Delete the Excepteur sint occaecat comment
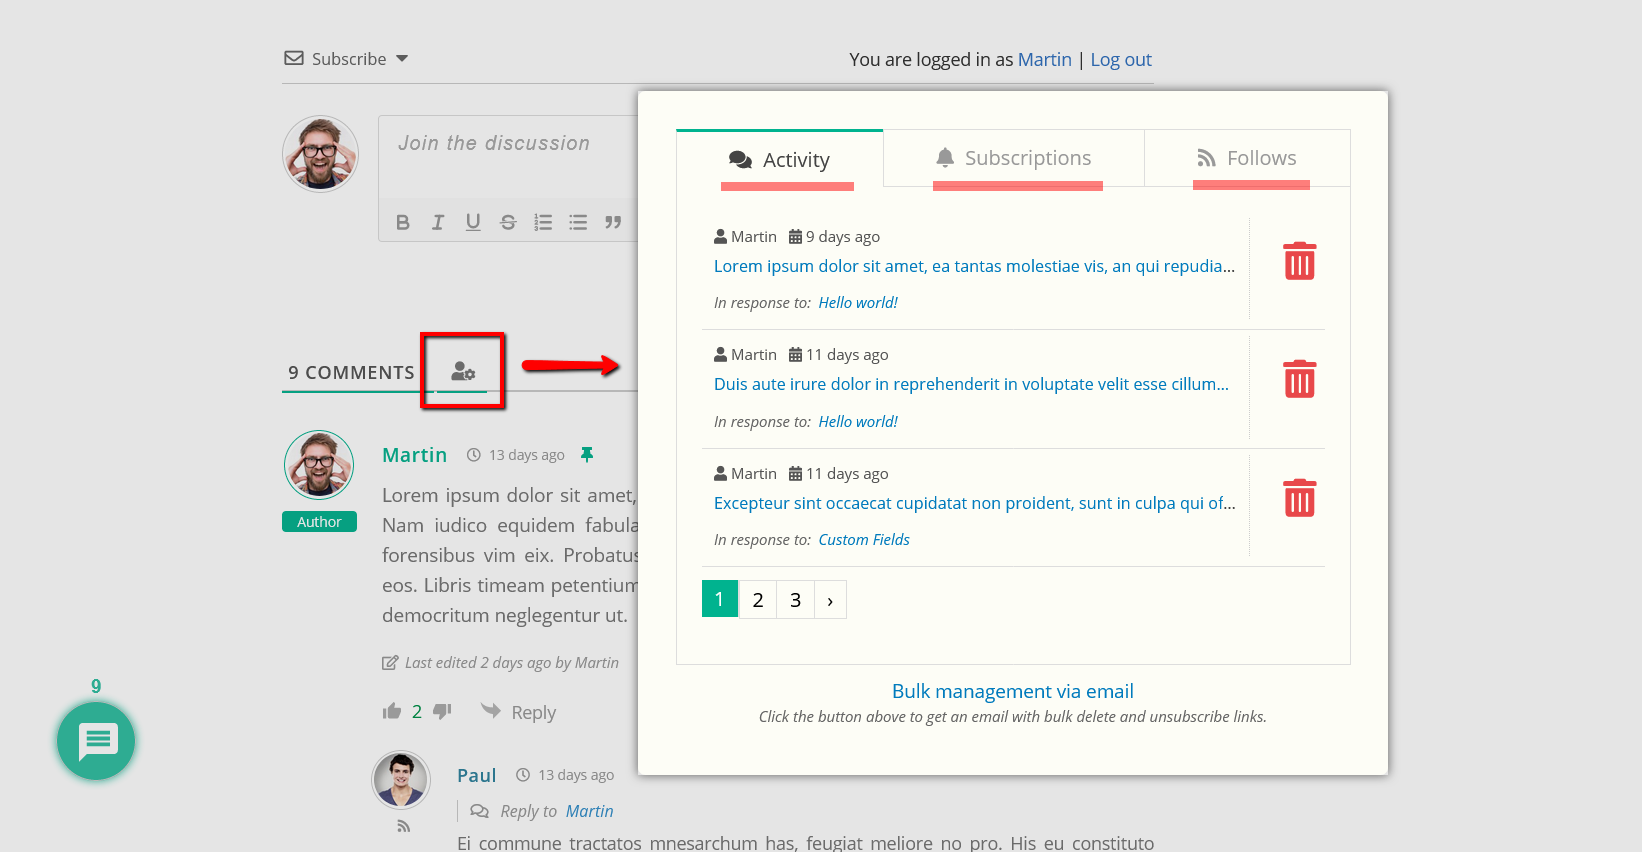The height and width of the screenshot is (852, 1642). [1299, 498]
